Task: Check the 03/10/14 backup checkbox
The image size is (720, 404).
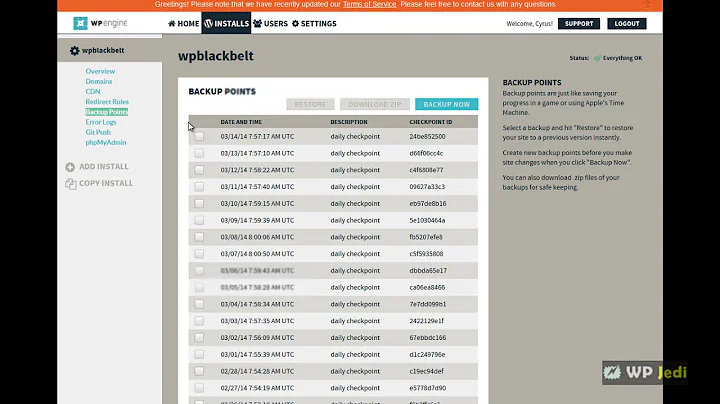Action: [x=199, y=203]
